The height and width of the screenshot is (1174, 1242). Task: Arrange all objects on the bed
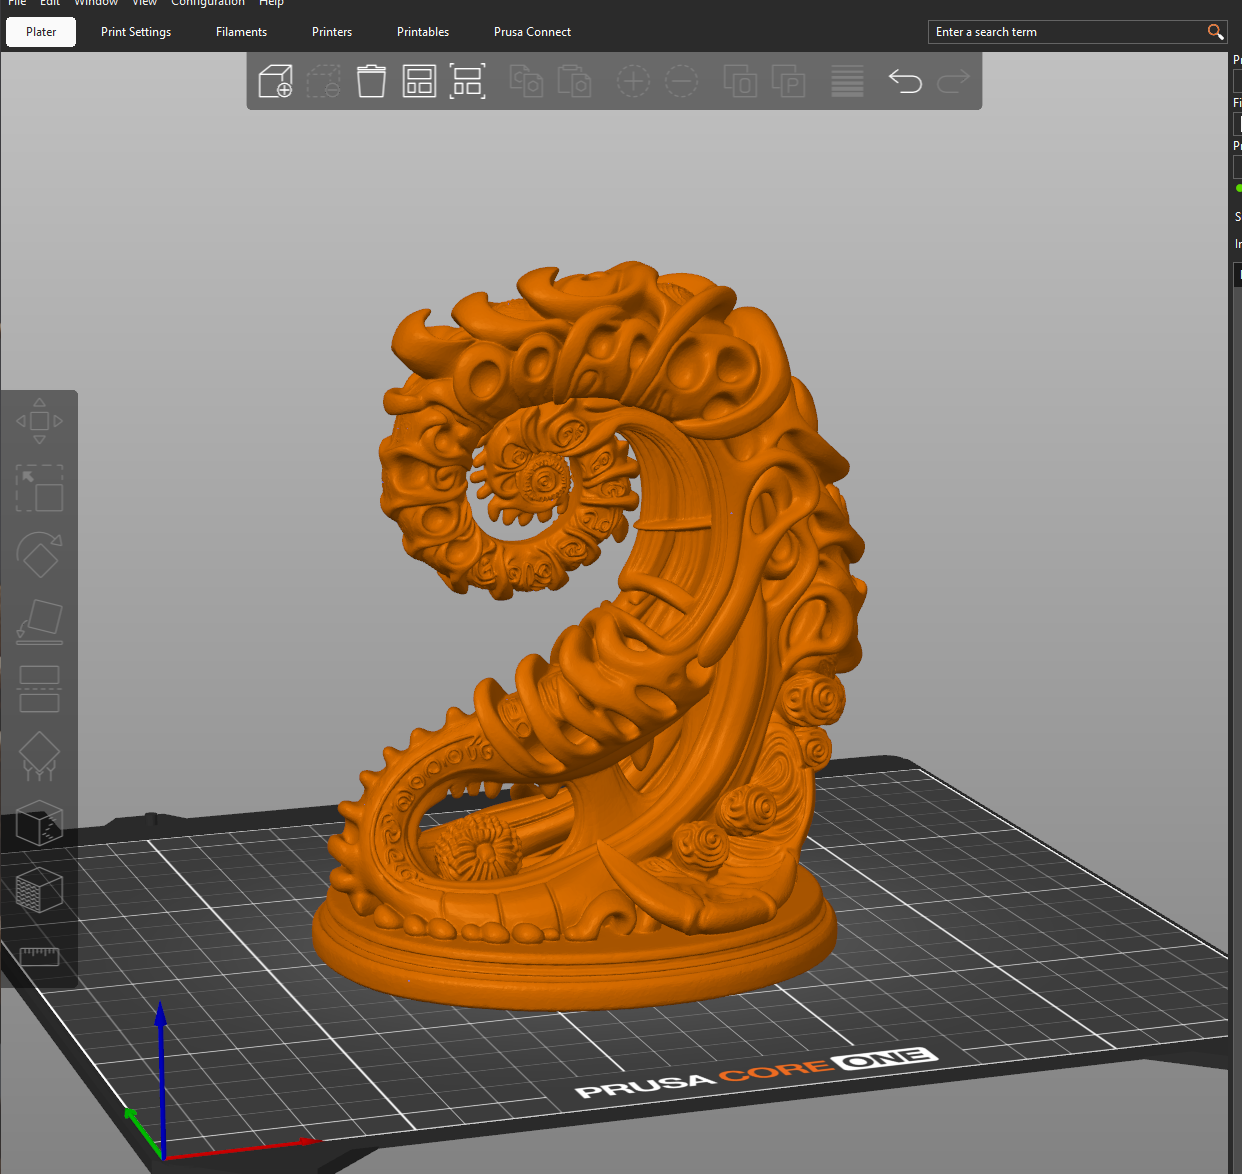coord(419,81)
